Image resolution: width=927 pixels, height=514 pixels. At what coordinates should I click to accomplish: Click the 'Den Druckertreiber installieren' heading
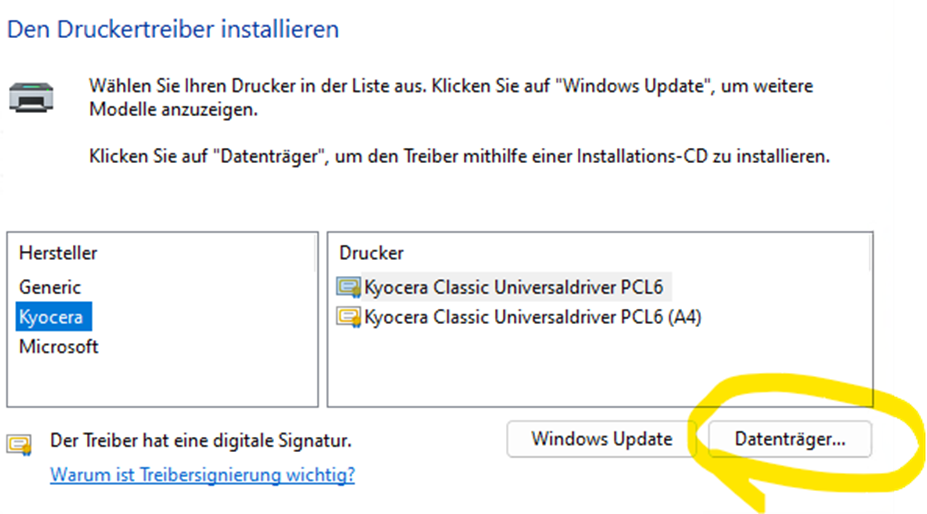click(x=173, y=29)
